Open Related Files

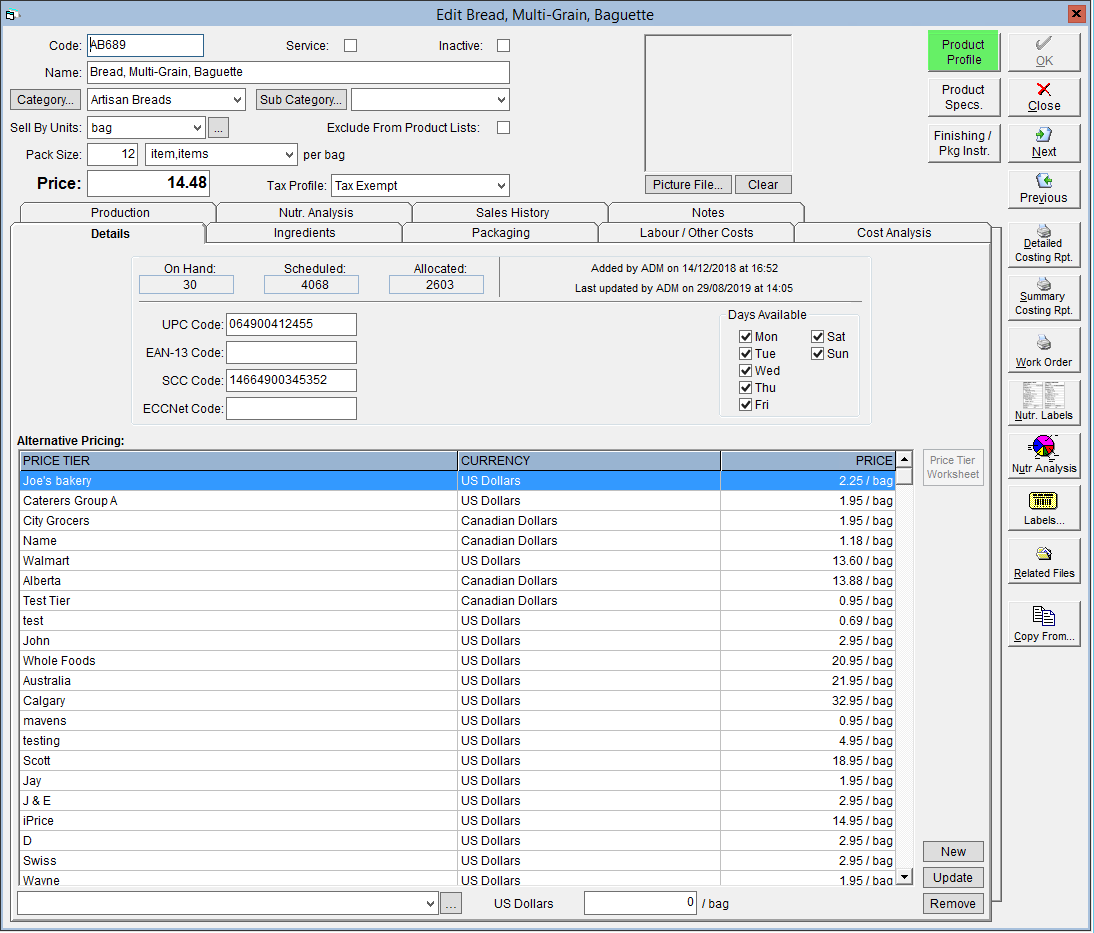[x=1044, y=561]
